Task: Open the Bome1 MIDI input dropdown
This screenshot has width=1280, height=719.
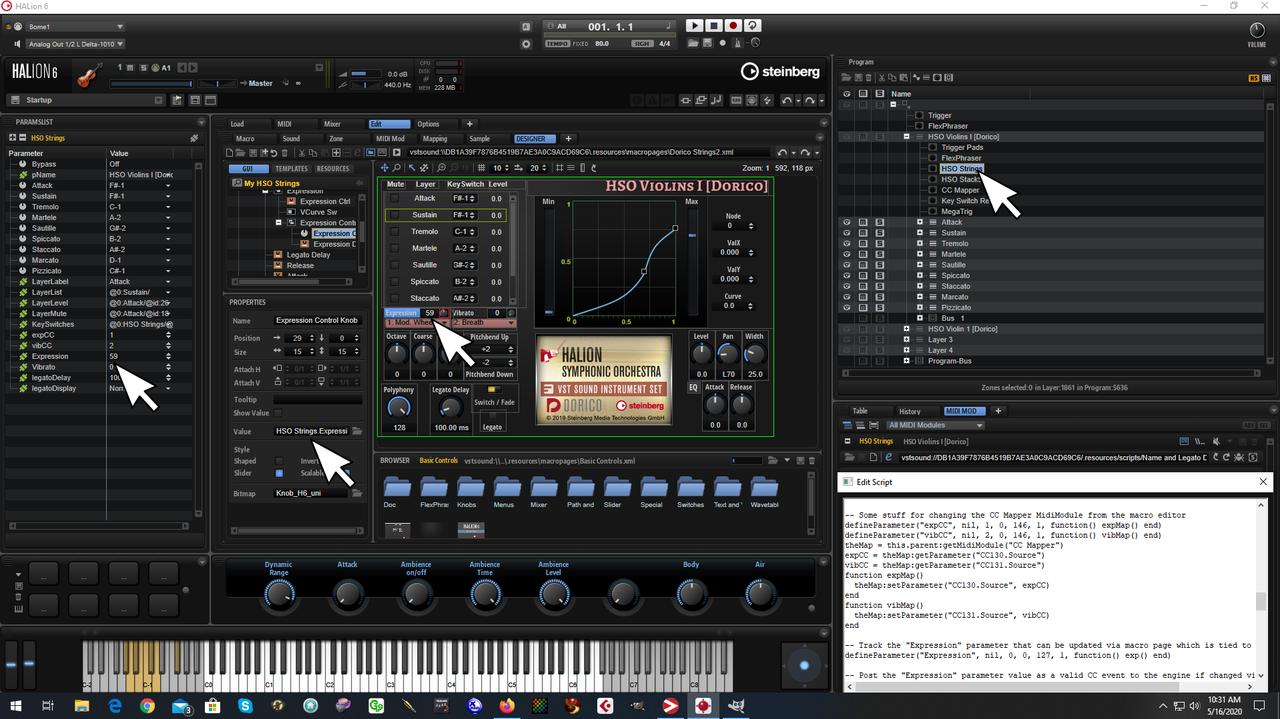Action: click(76, 26)
